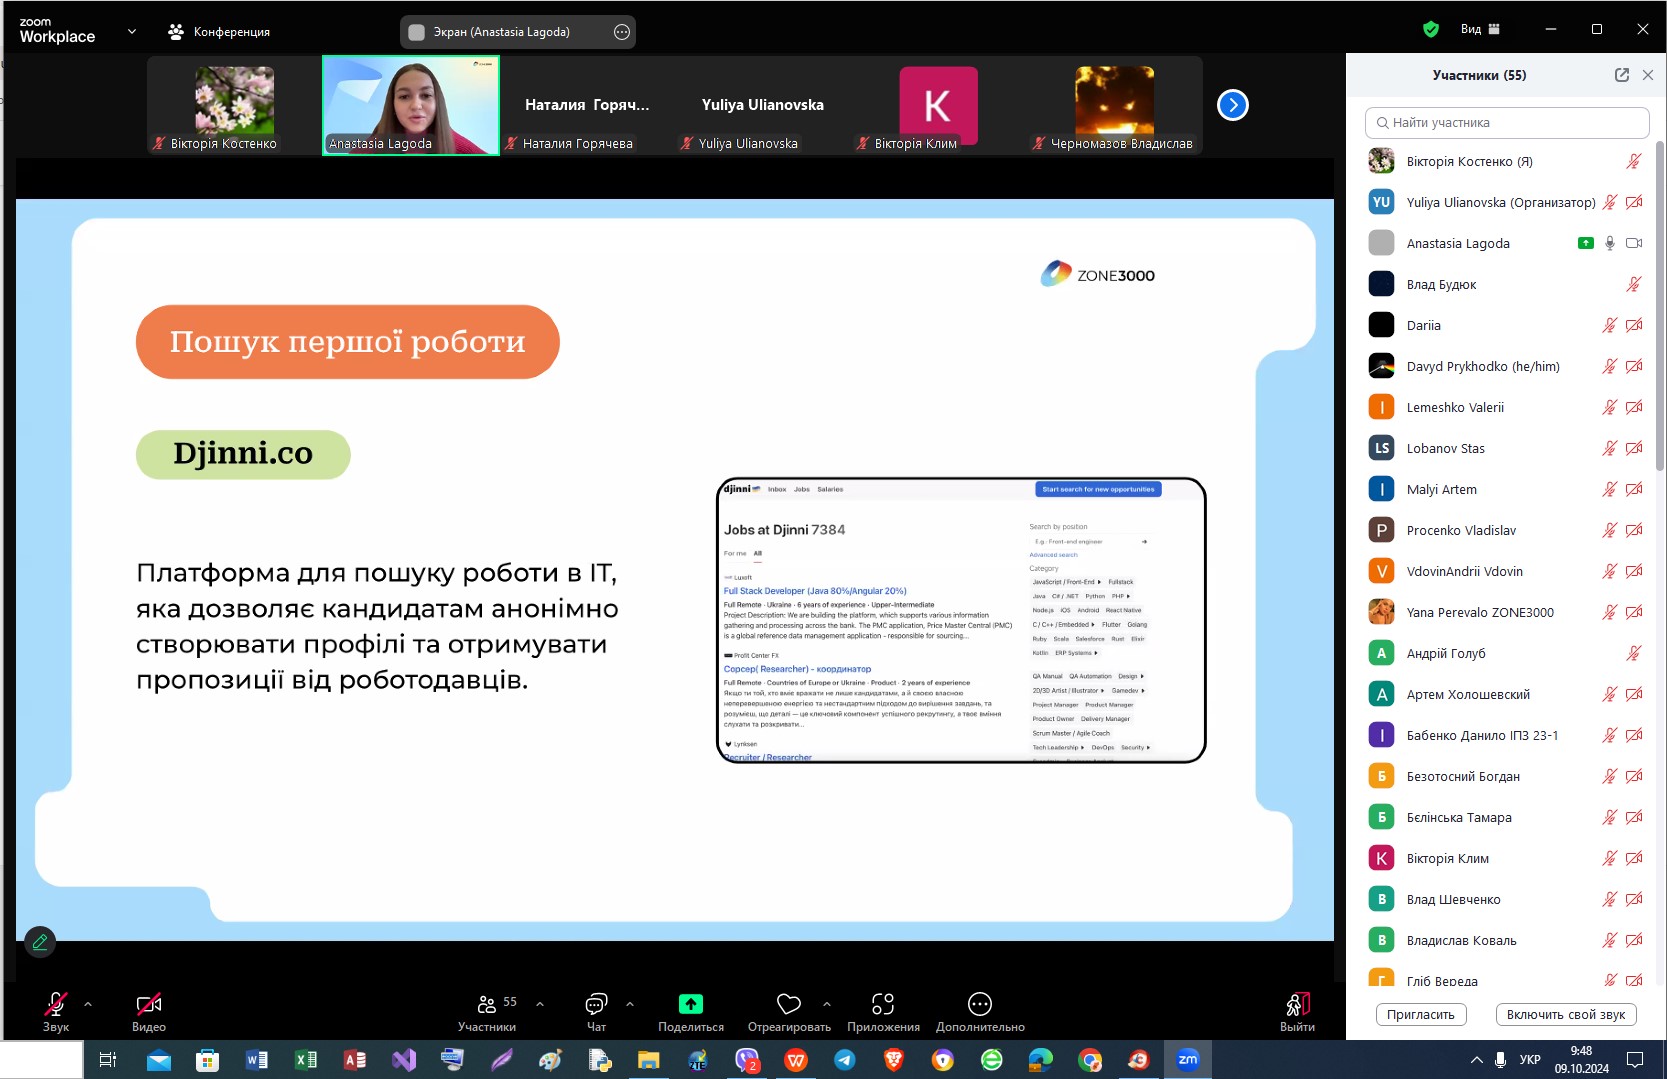Select Davyd Prykhodko (he/him) participant row
Image resolution: width=1667 pixels, height=1079 pixels.
click(1506, 366)
